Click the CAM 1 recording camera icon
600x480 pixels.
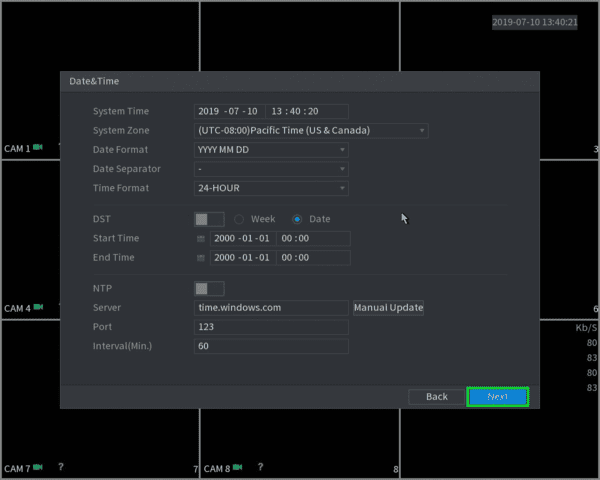pos(38,147)
